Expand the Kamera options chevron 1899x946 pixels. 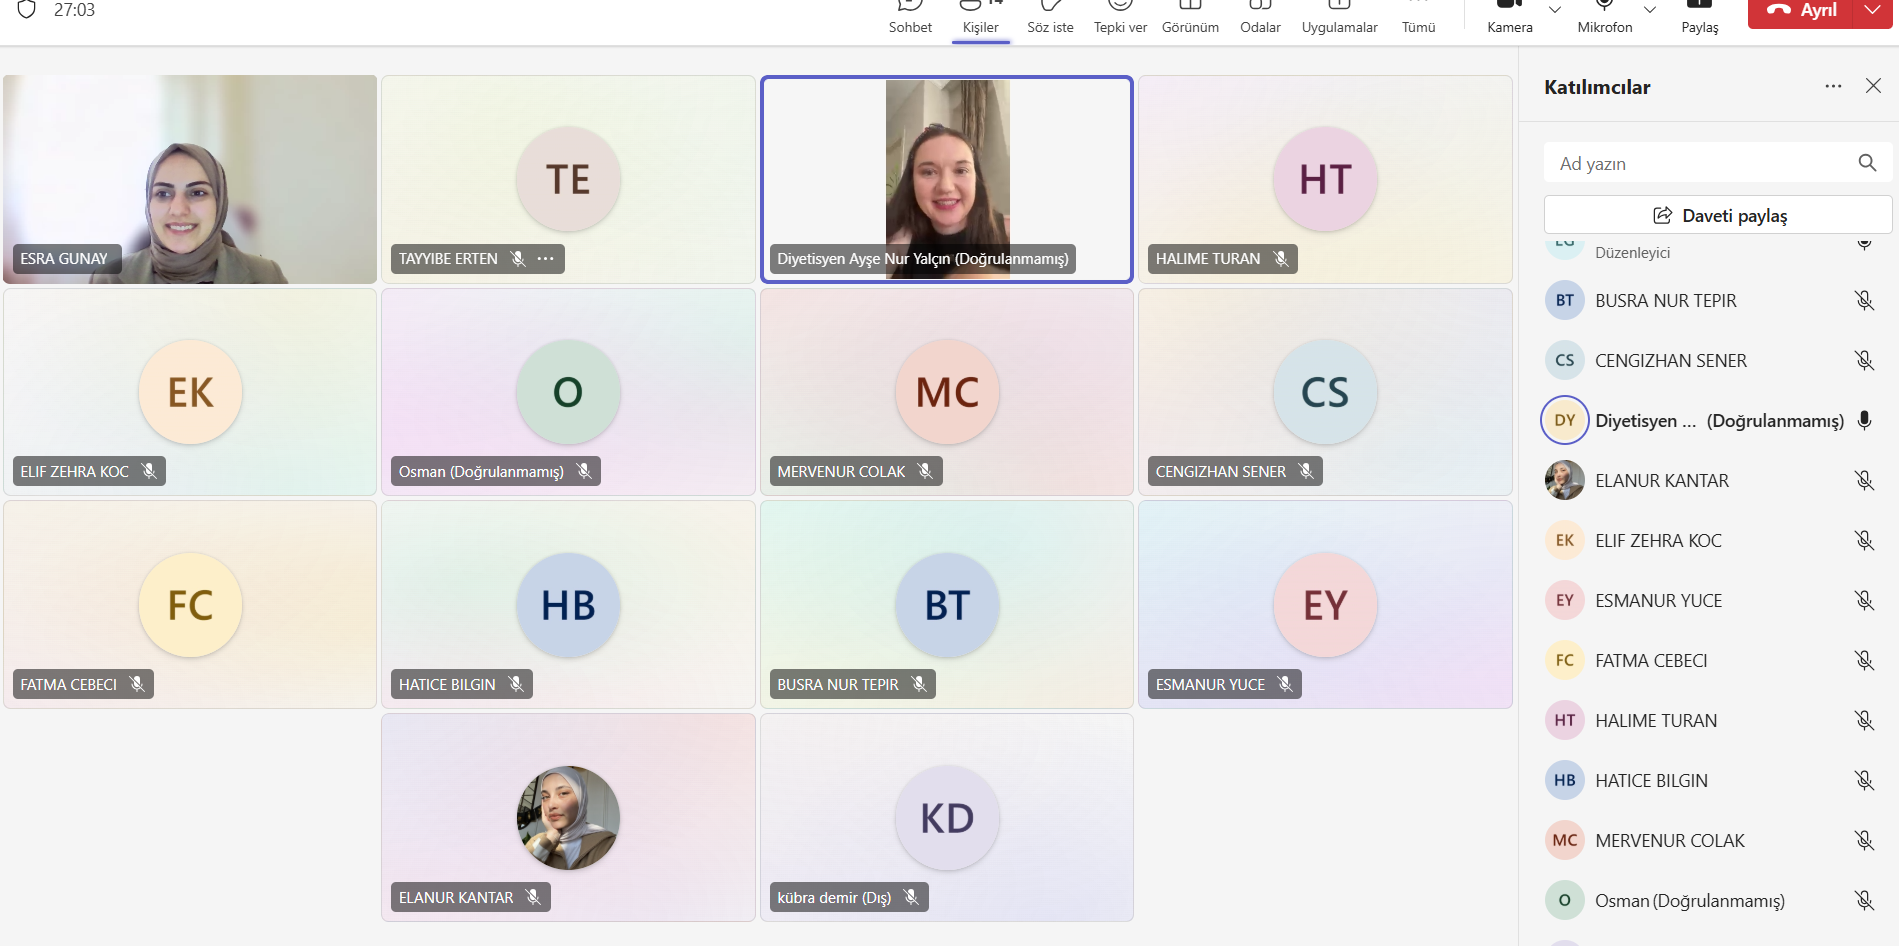tap(1555, 10)
